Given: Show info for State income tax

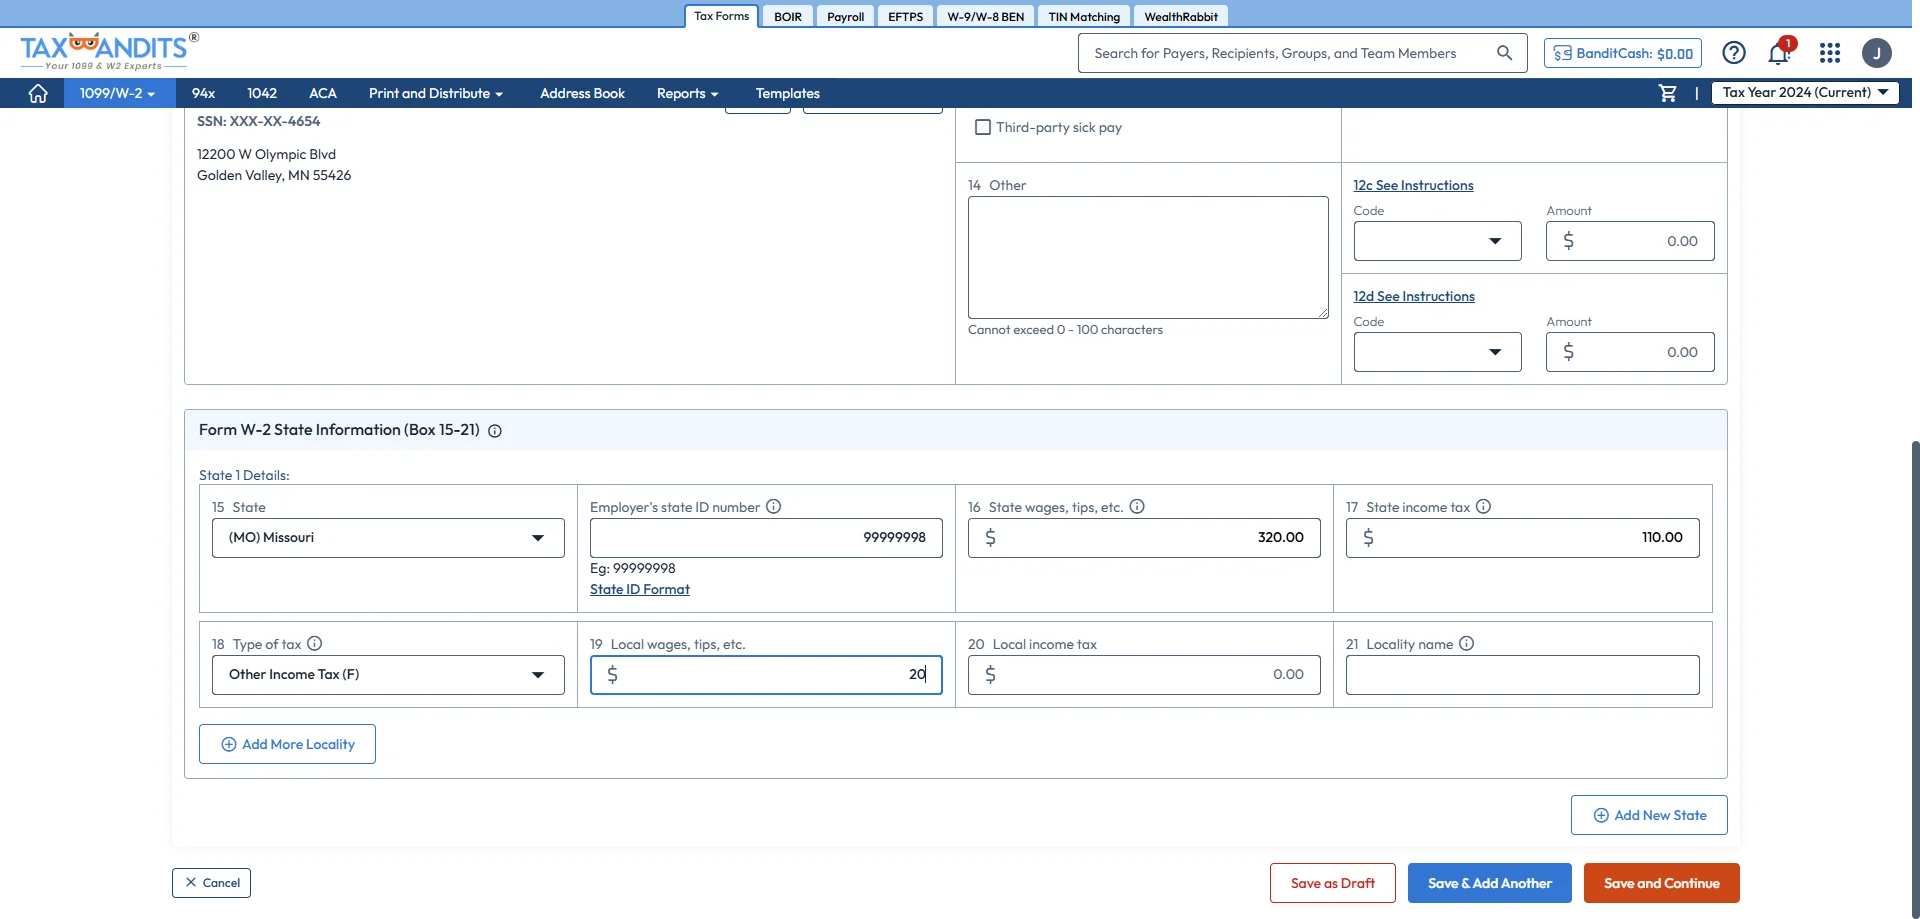Looking at the screenshot, I should coord(1484,507).
